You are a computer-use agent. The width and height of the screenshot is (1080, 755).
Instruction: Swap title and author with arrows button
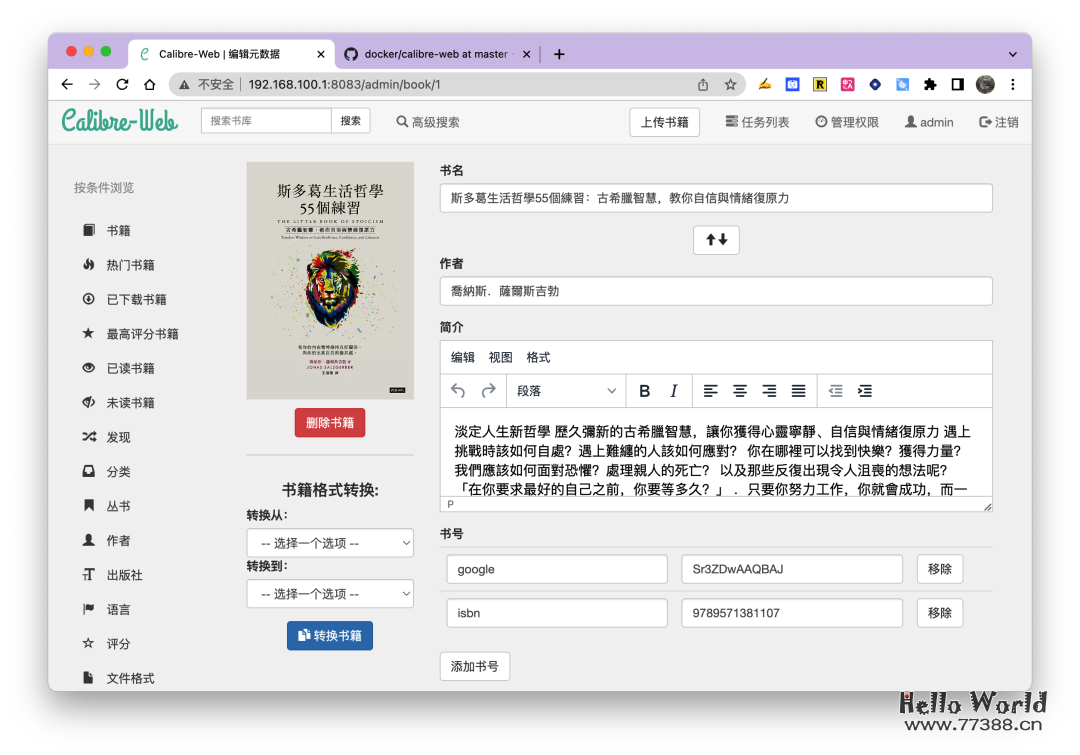click(x=716, y=240)
